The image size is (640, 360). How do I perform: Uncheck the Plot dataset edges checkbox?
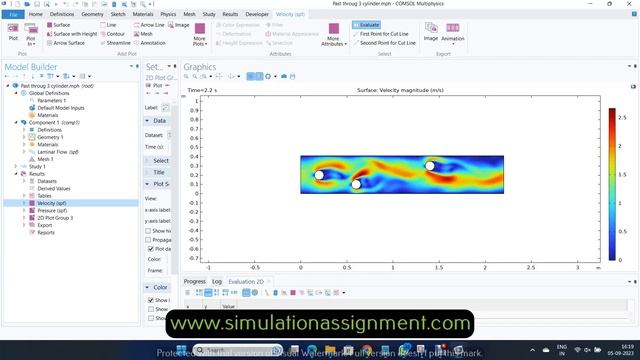[x=151, y=249]
